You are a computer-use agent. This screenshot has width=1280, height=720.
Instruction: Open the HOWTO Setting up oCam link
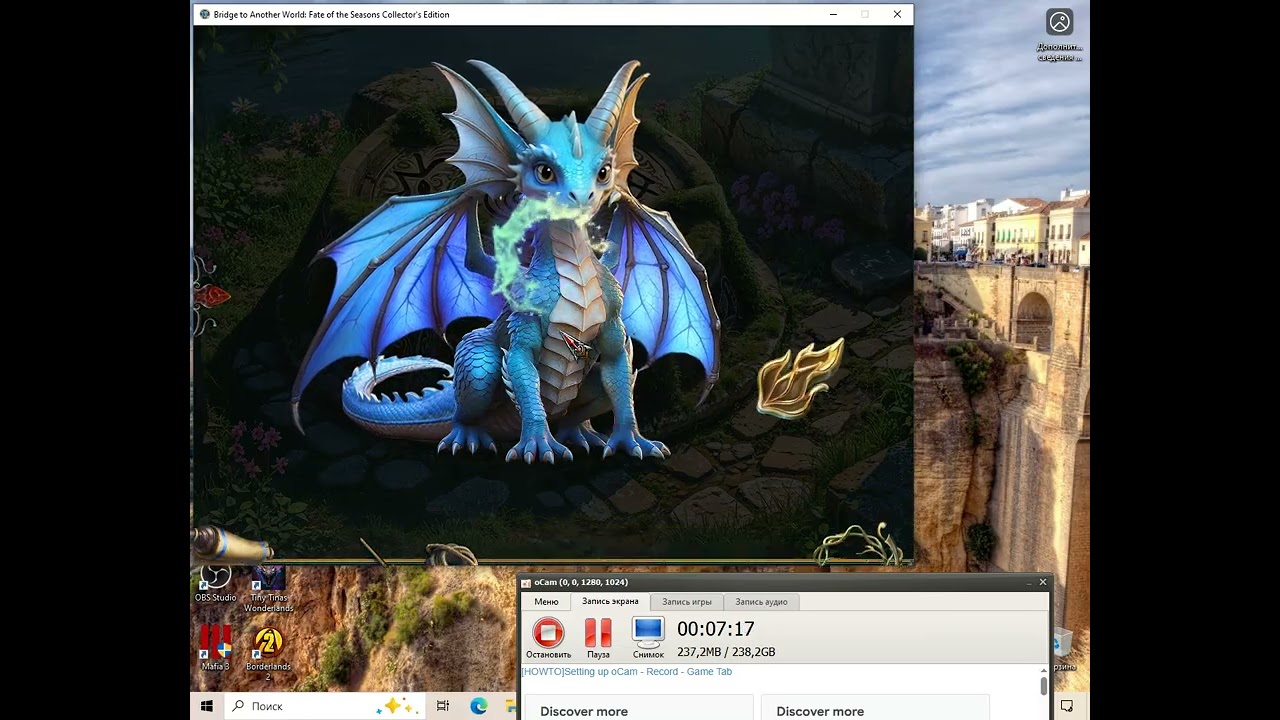(627, 672)
